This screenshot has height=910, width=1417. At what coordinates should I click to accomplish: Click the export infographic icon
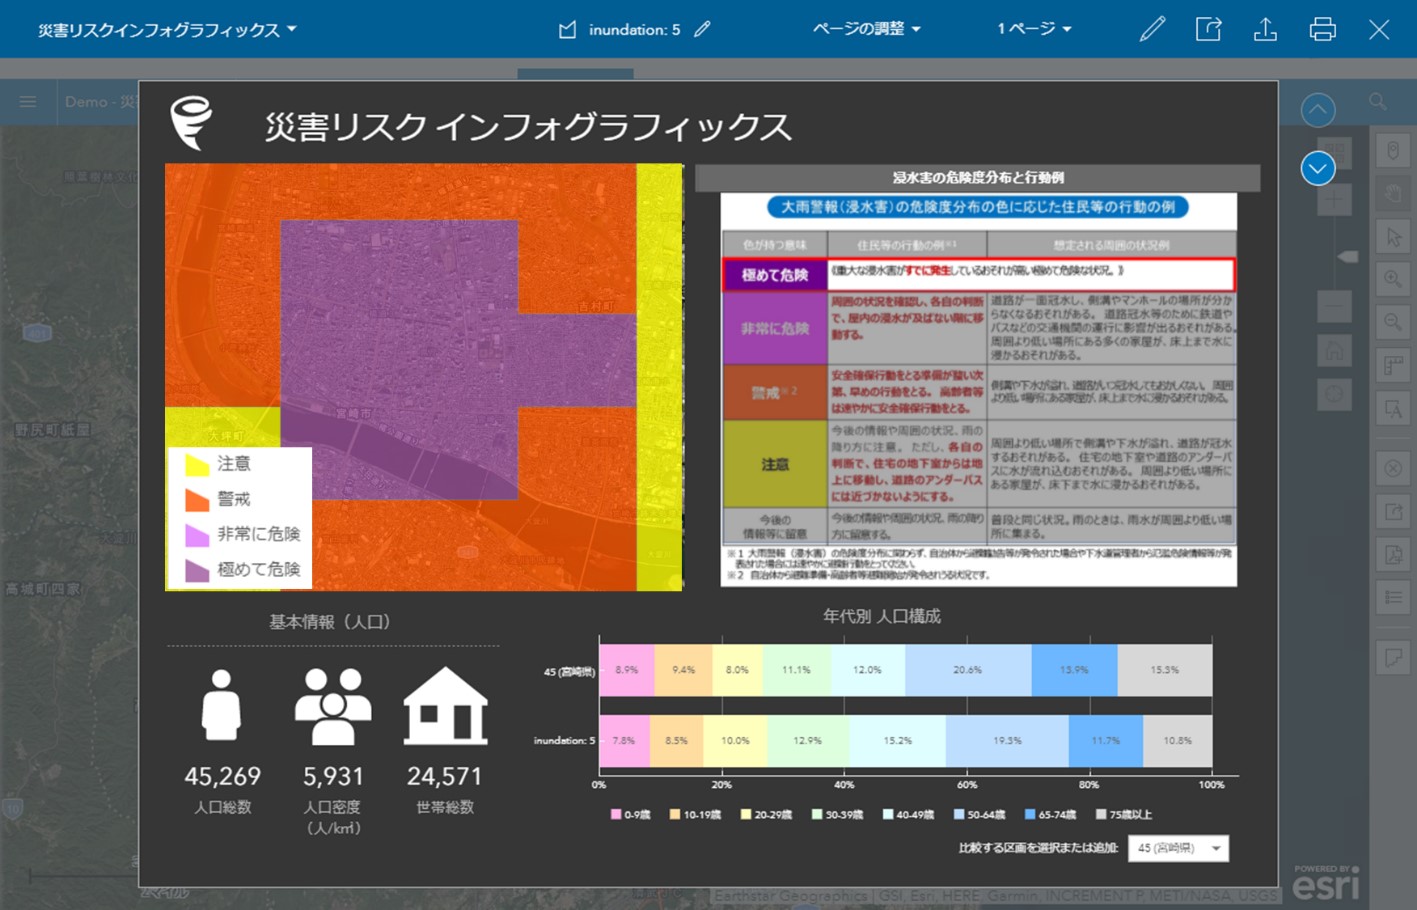pos(1209,29)
